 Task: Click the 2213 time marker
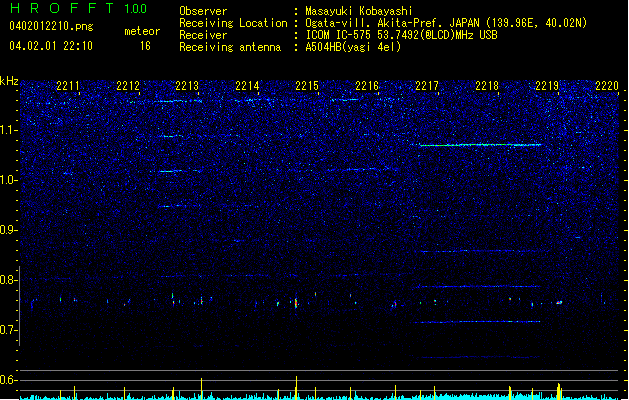click(x=187, y=85)
